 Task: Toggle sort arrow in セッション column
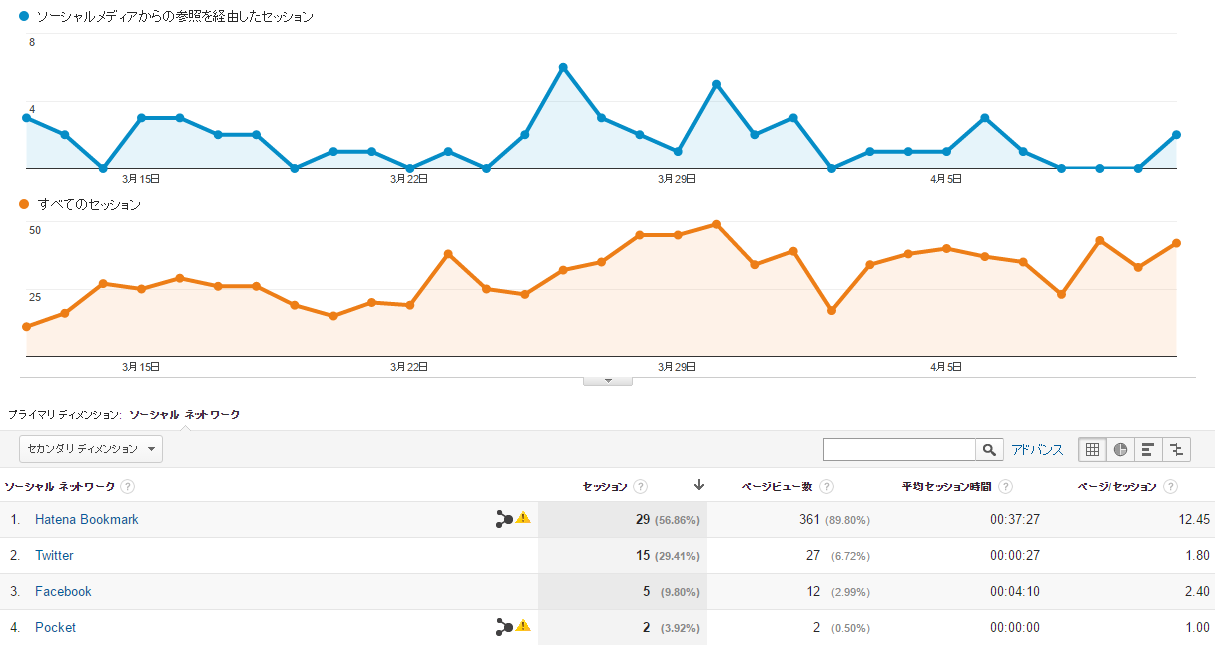698,486
